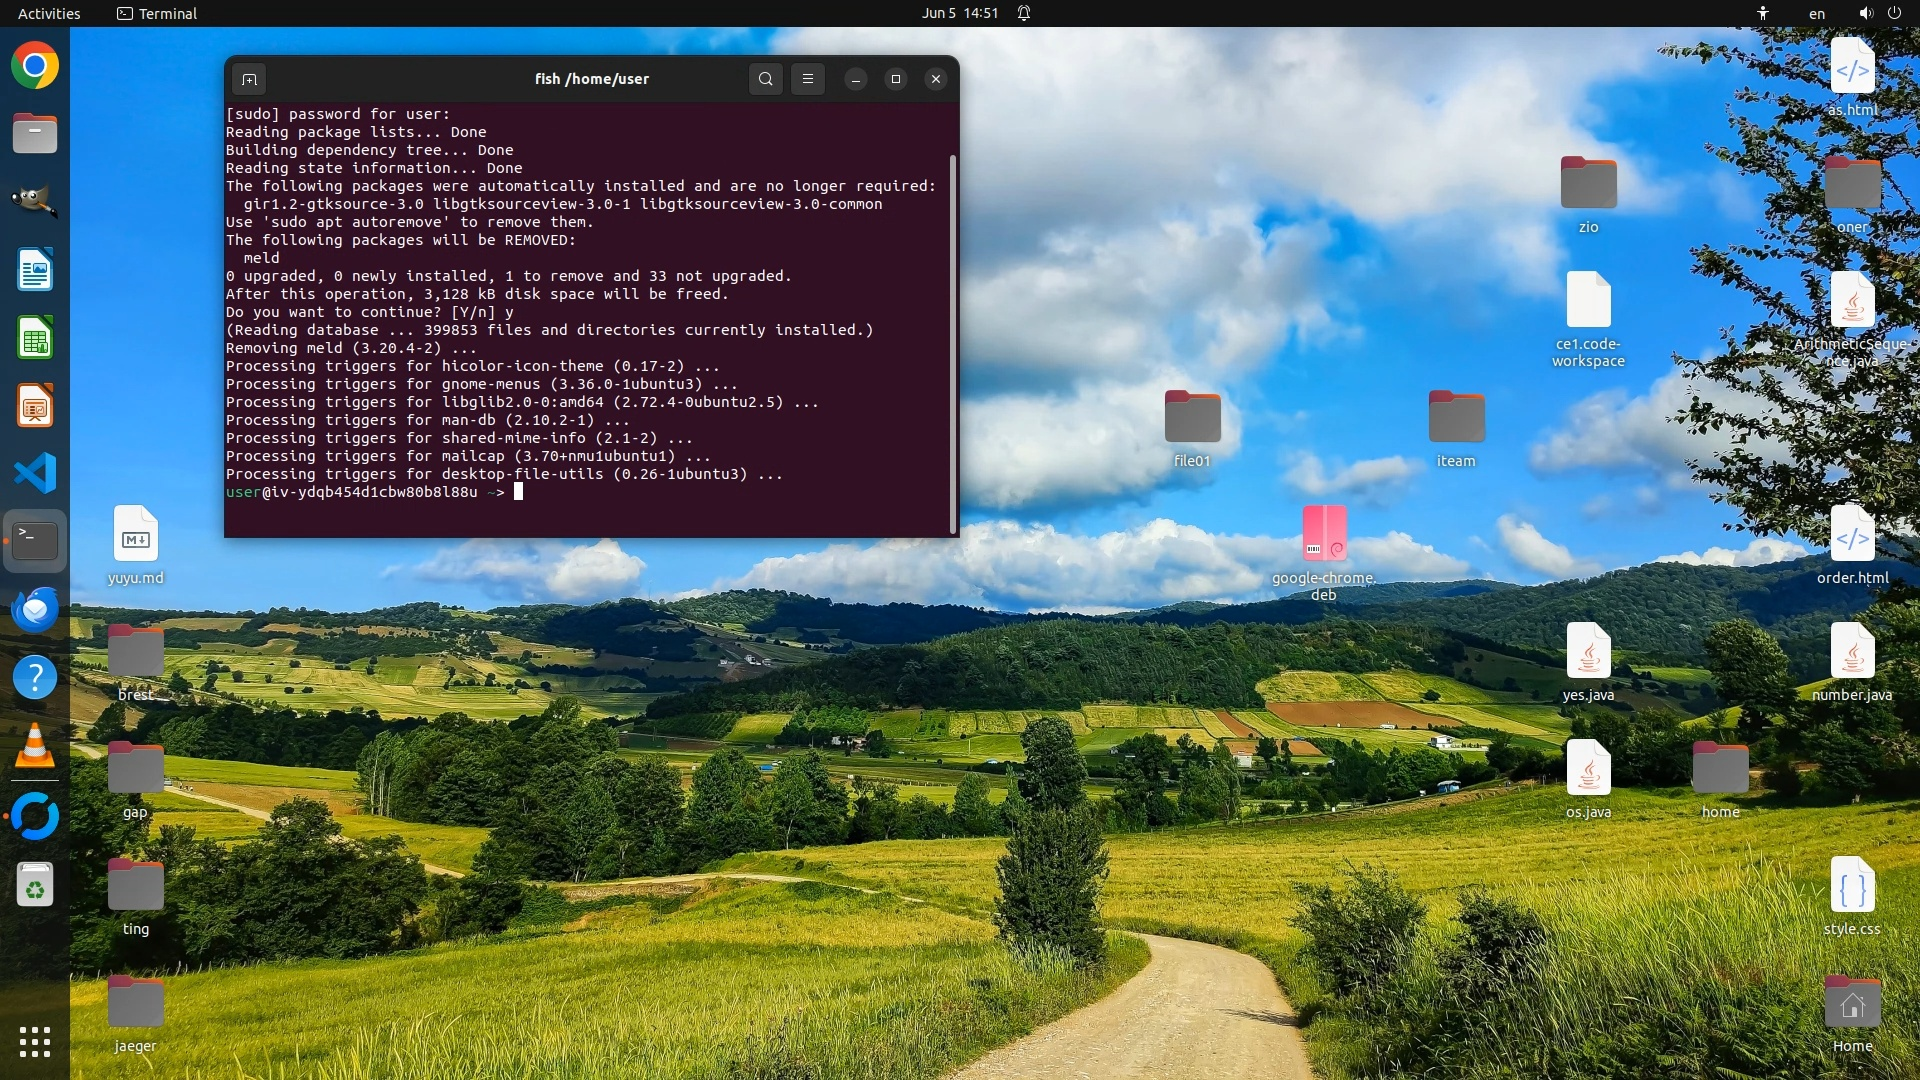
Task: Open the volume system menu
Action: [1866, 13]
